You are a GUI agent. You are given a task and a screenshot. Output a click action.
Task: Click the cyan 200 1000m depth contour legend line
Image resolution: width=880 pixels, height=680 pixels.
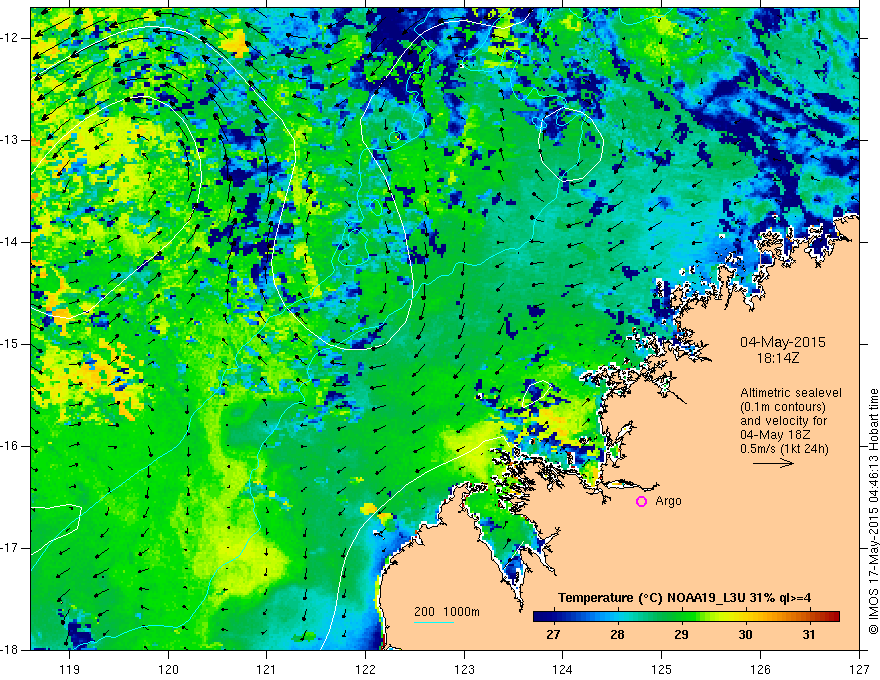[x=434, y=622]
